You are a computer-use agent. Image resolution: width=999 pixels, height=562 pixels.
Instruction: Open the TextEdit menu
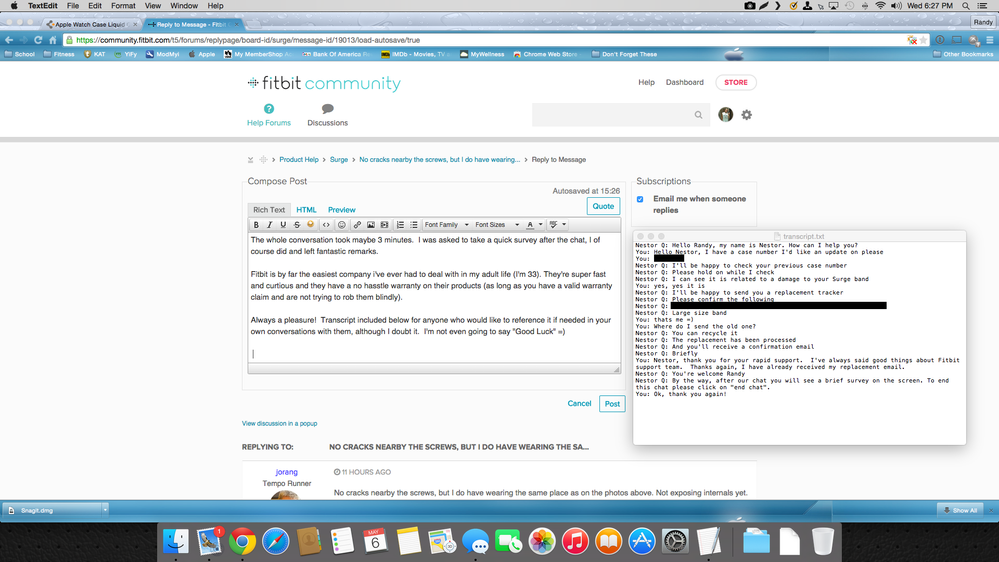[x=43, y=6]
